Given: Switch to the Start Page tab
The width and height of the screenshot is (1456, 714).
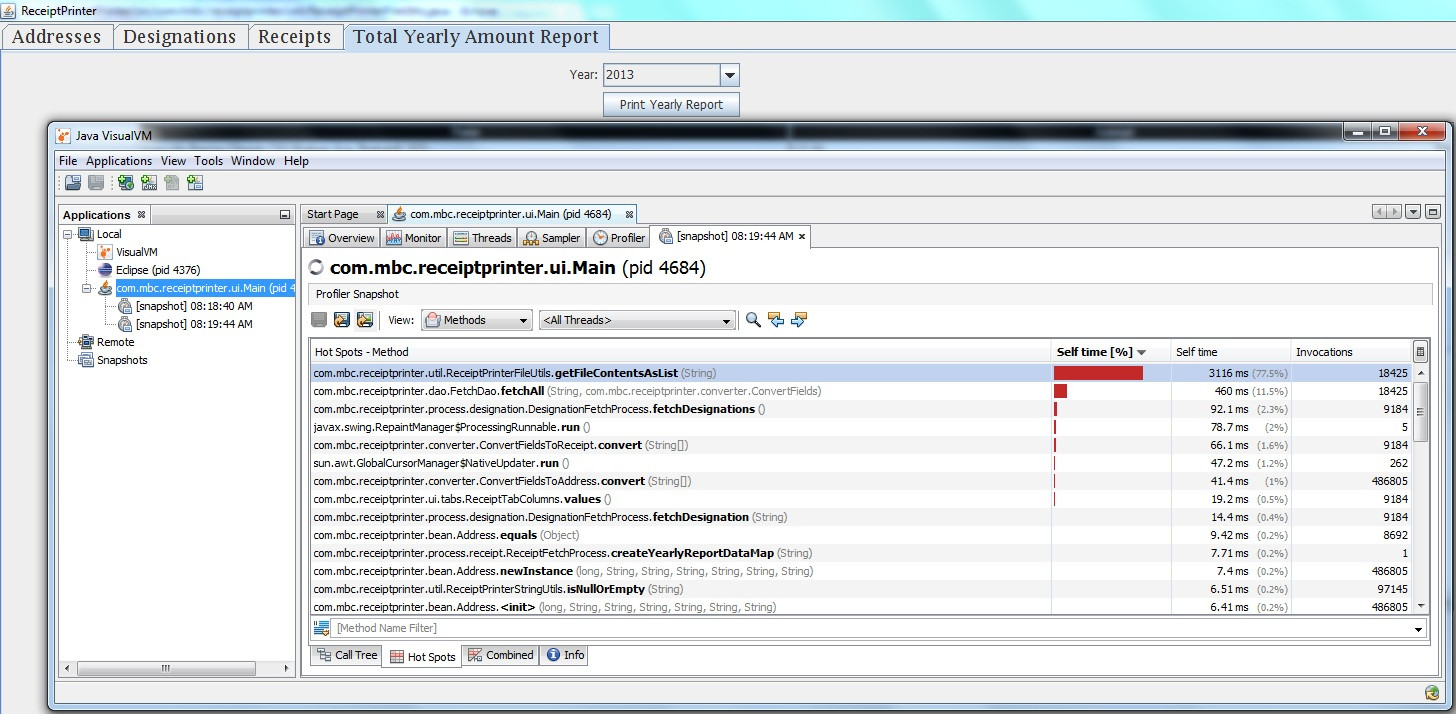Looking at the screenshot, I should tap(333, 214).
